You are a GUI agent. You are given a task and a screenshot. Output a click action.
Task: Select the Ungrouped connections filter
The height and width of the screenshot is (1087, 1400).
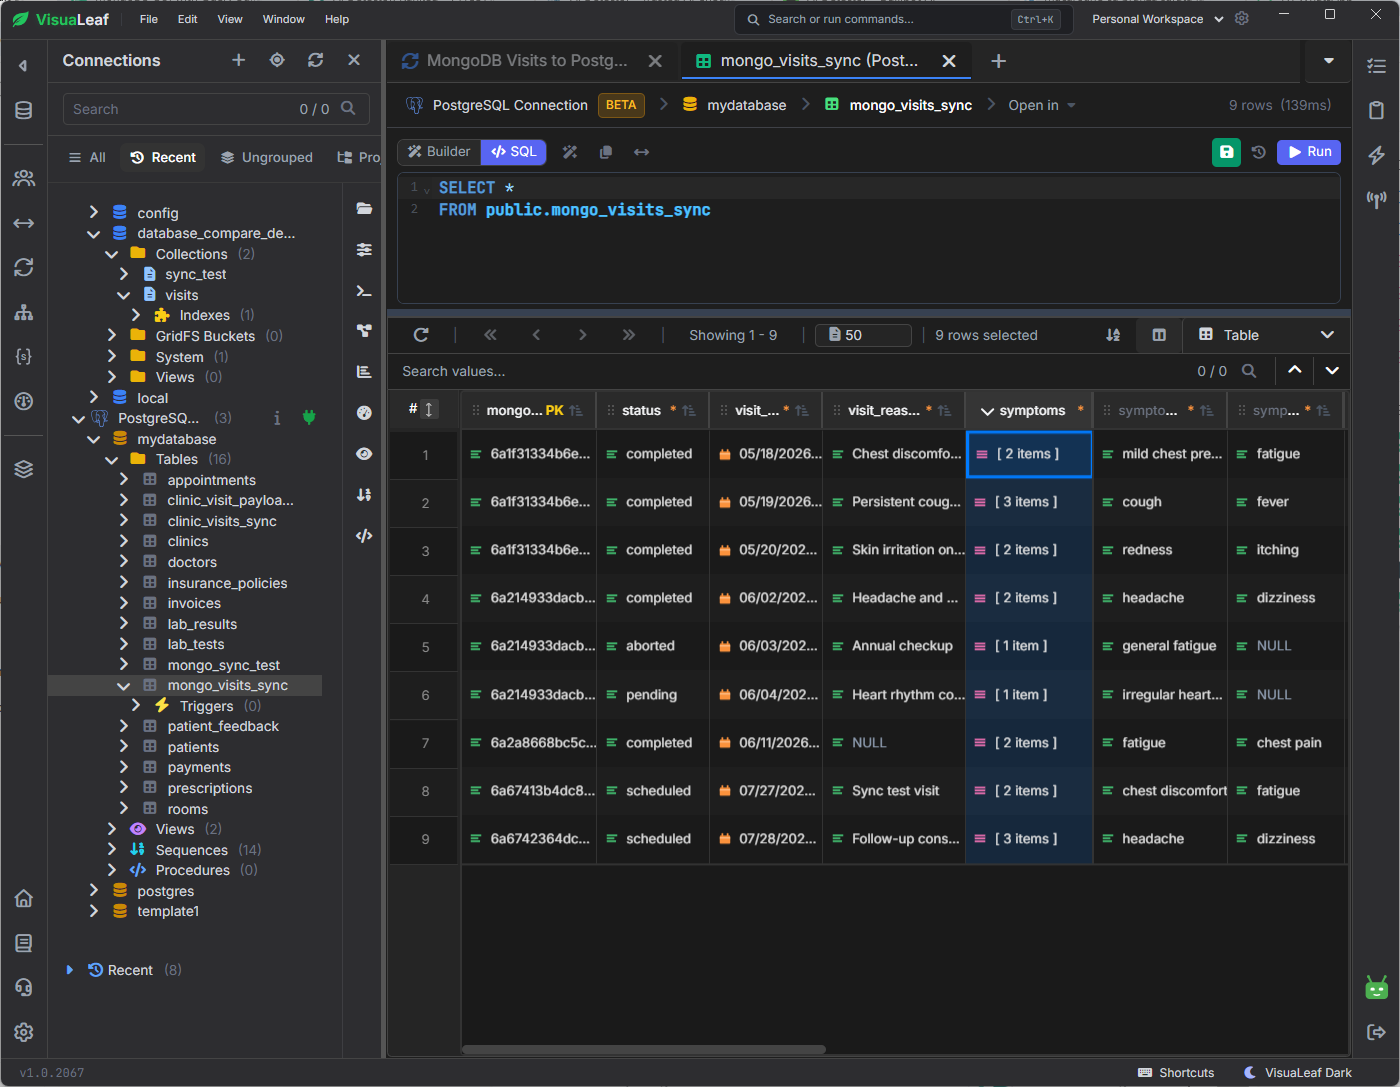267,157
